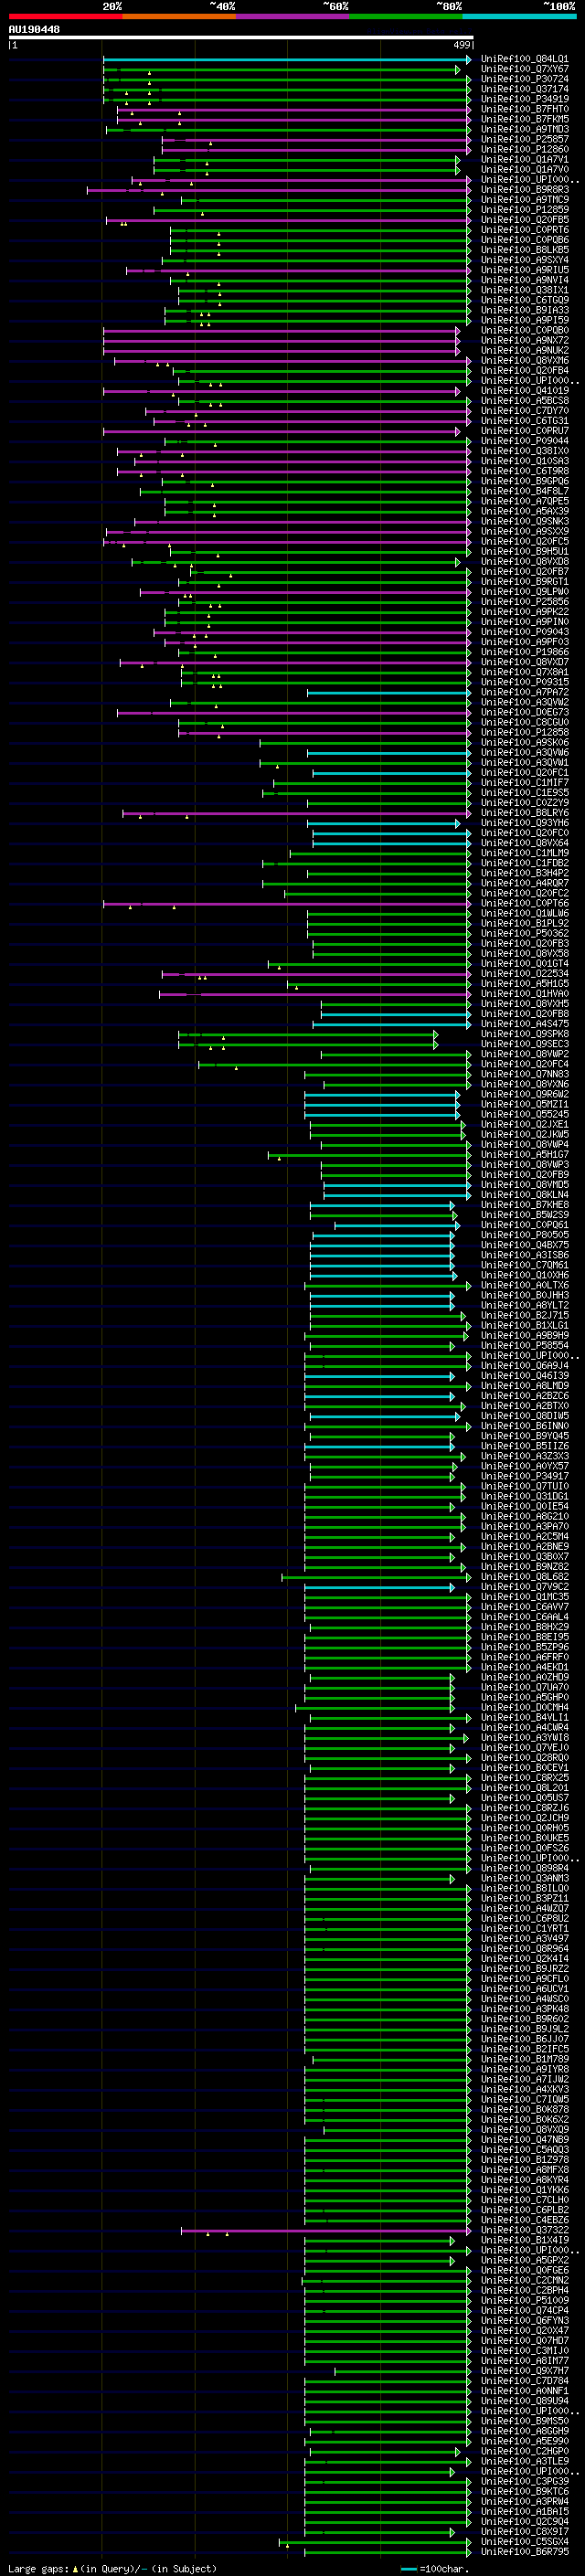Click the cyan alignment bar for UniRef100_A7PA72
The width and height of the screenshot is (585, 2576).
[x=388, y=693]
